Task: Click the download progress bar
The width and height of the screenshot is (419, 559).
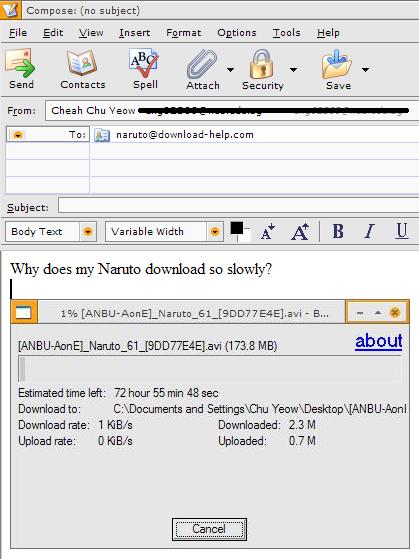Action: pyautogui.click(x=210, y=369)
